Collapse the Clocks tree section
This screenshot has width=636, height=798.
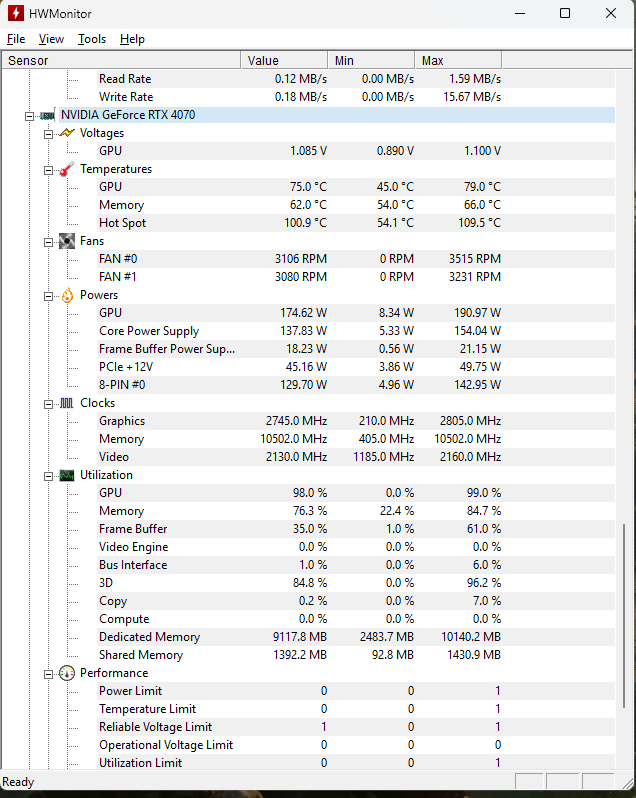point(48,404)
